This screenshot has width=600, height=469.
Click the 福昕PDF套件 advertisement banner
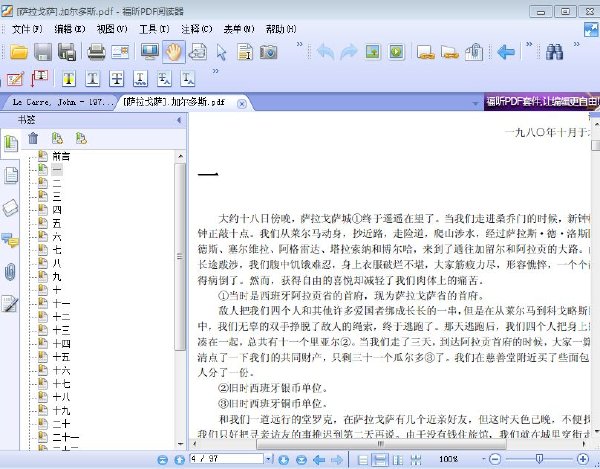[542, 101]
